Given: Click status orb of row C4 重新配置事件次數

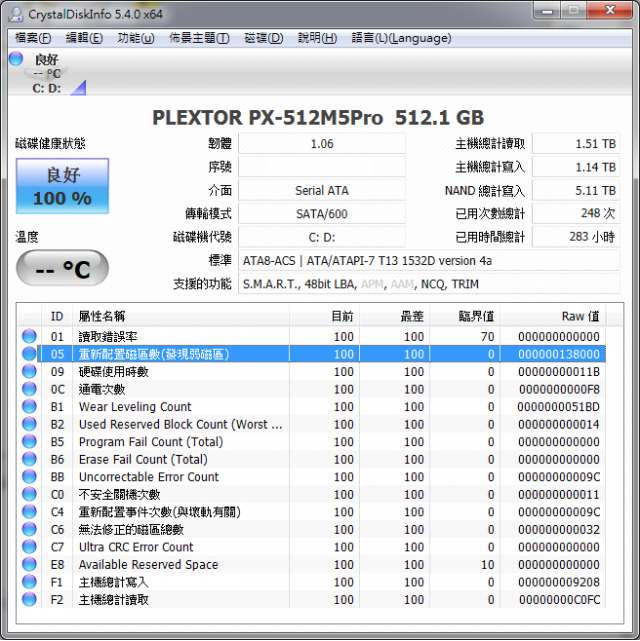Looking at the screenshot, I should pyautogui.click(x=29, y=512).
